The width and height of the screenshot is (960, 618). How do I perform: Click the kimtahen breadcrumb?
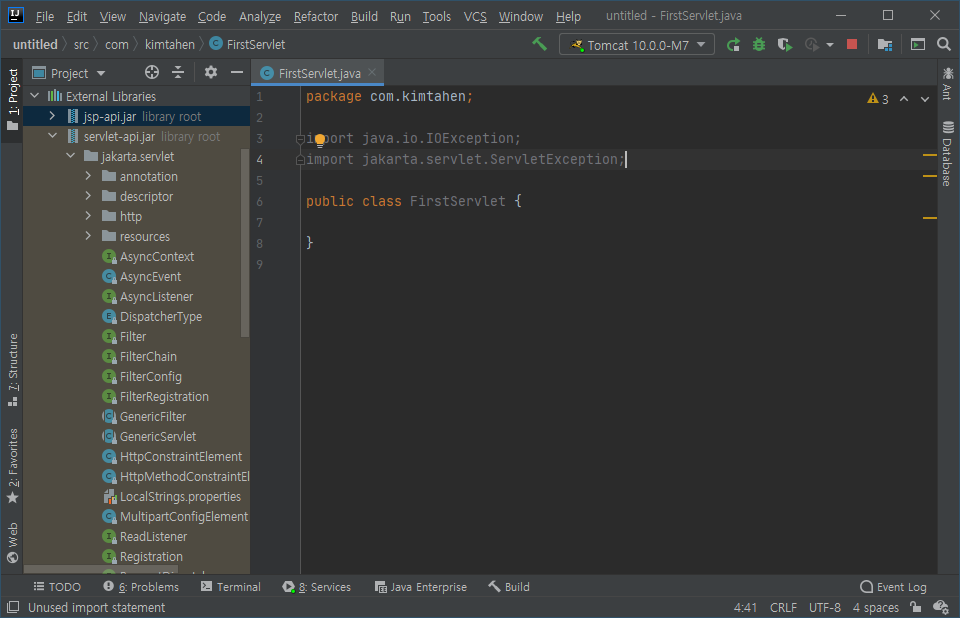pos(170,45)
